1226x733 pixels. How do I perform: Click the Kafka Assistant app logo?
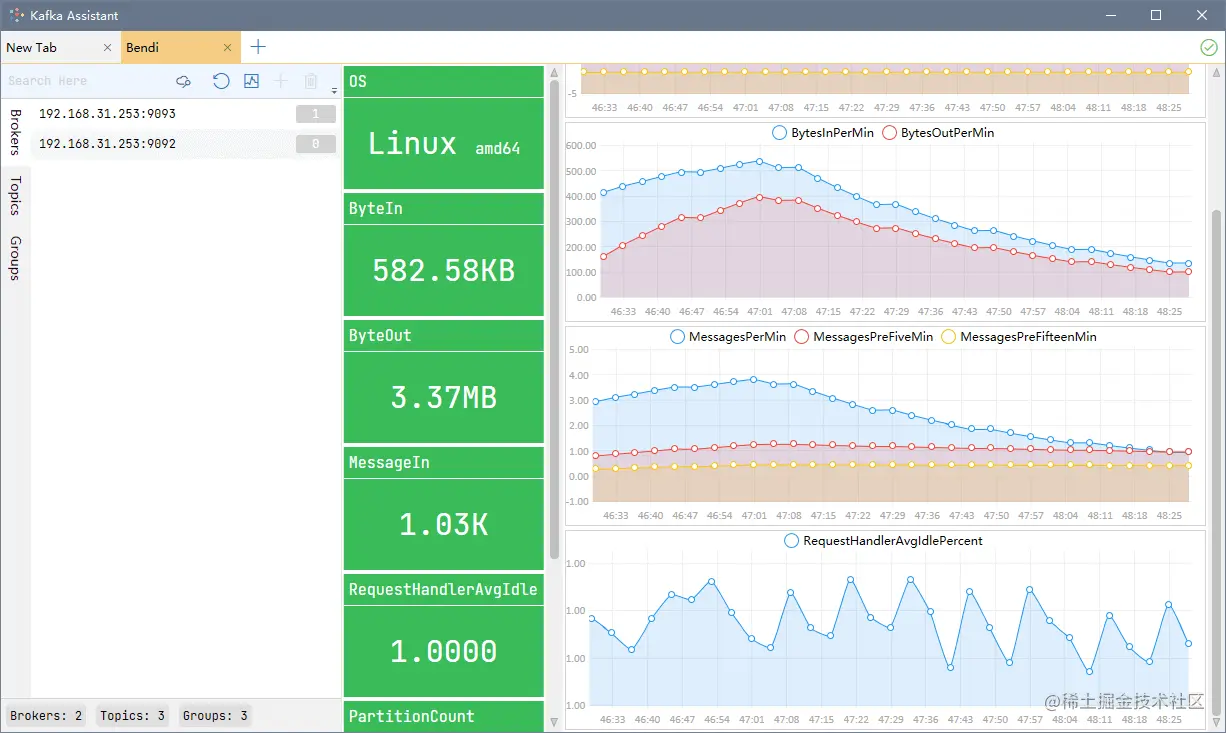[x=16, y=15]
